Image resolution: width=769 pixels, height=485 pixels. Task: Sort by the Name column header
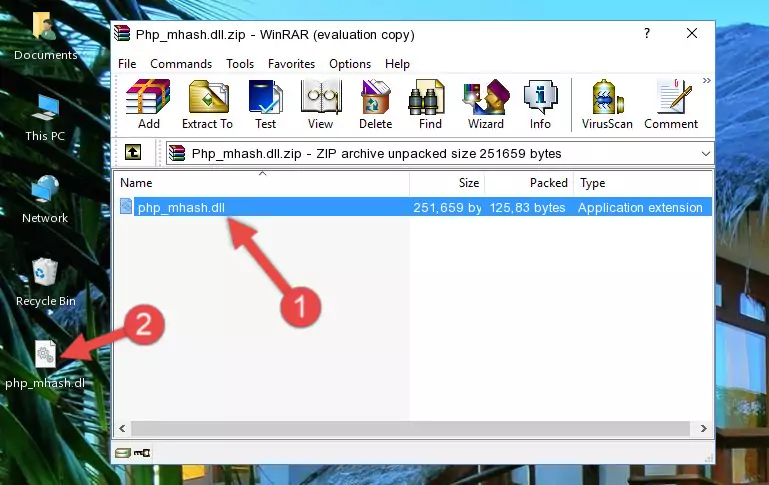262,183
